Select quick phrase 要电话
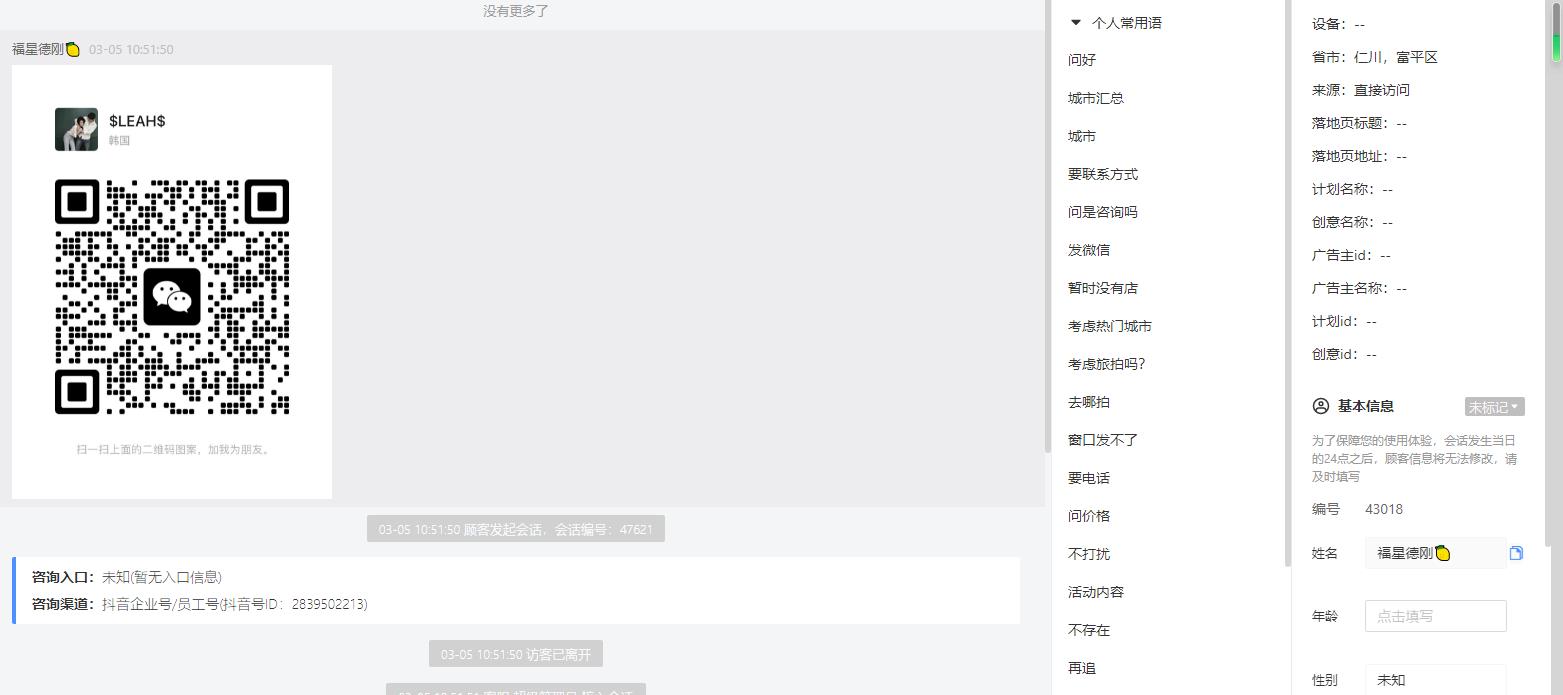Image resolution: width=1563 pixels, height=695 pixels. [1089, 478]
